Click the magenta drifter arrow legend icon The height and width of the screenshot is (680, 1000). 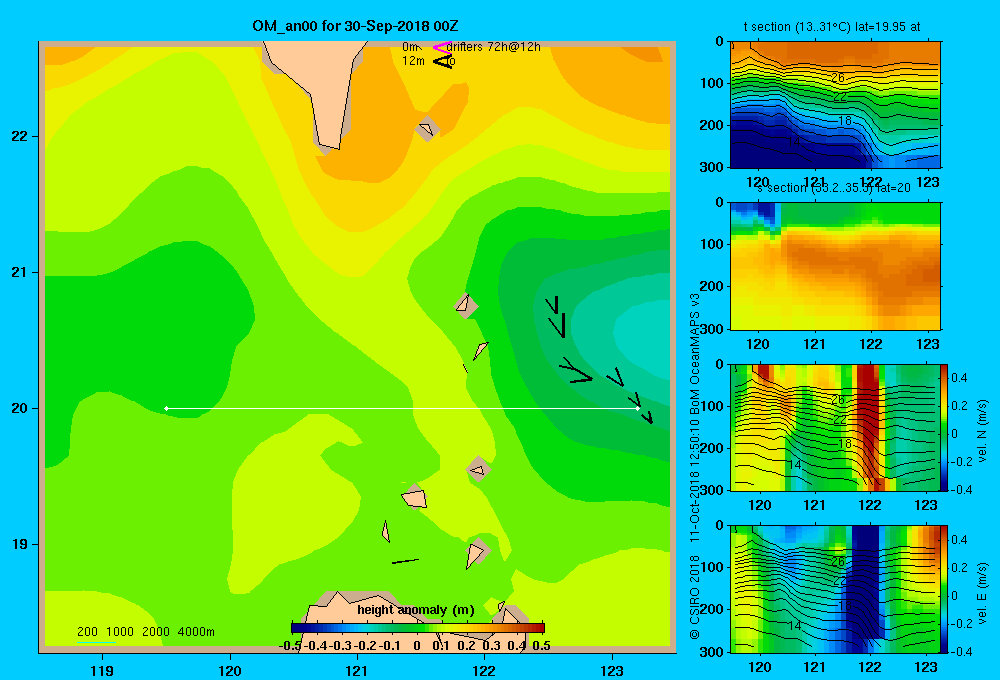tap(442, 47)
